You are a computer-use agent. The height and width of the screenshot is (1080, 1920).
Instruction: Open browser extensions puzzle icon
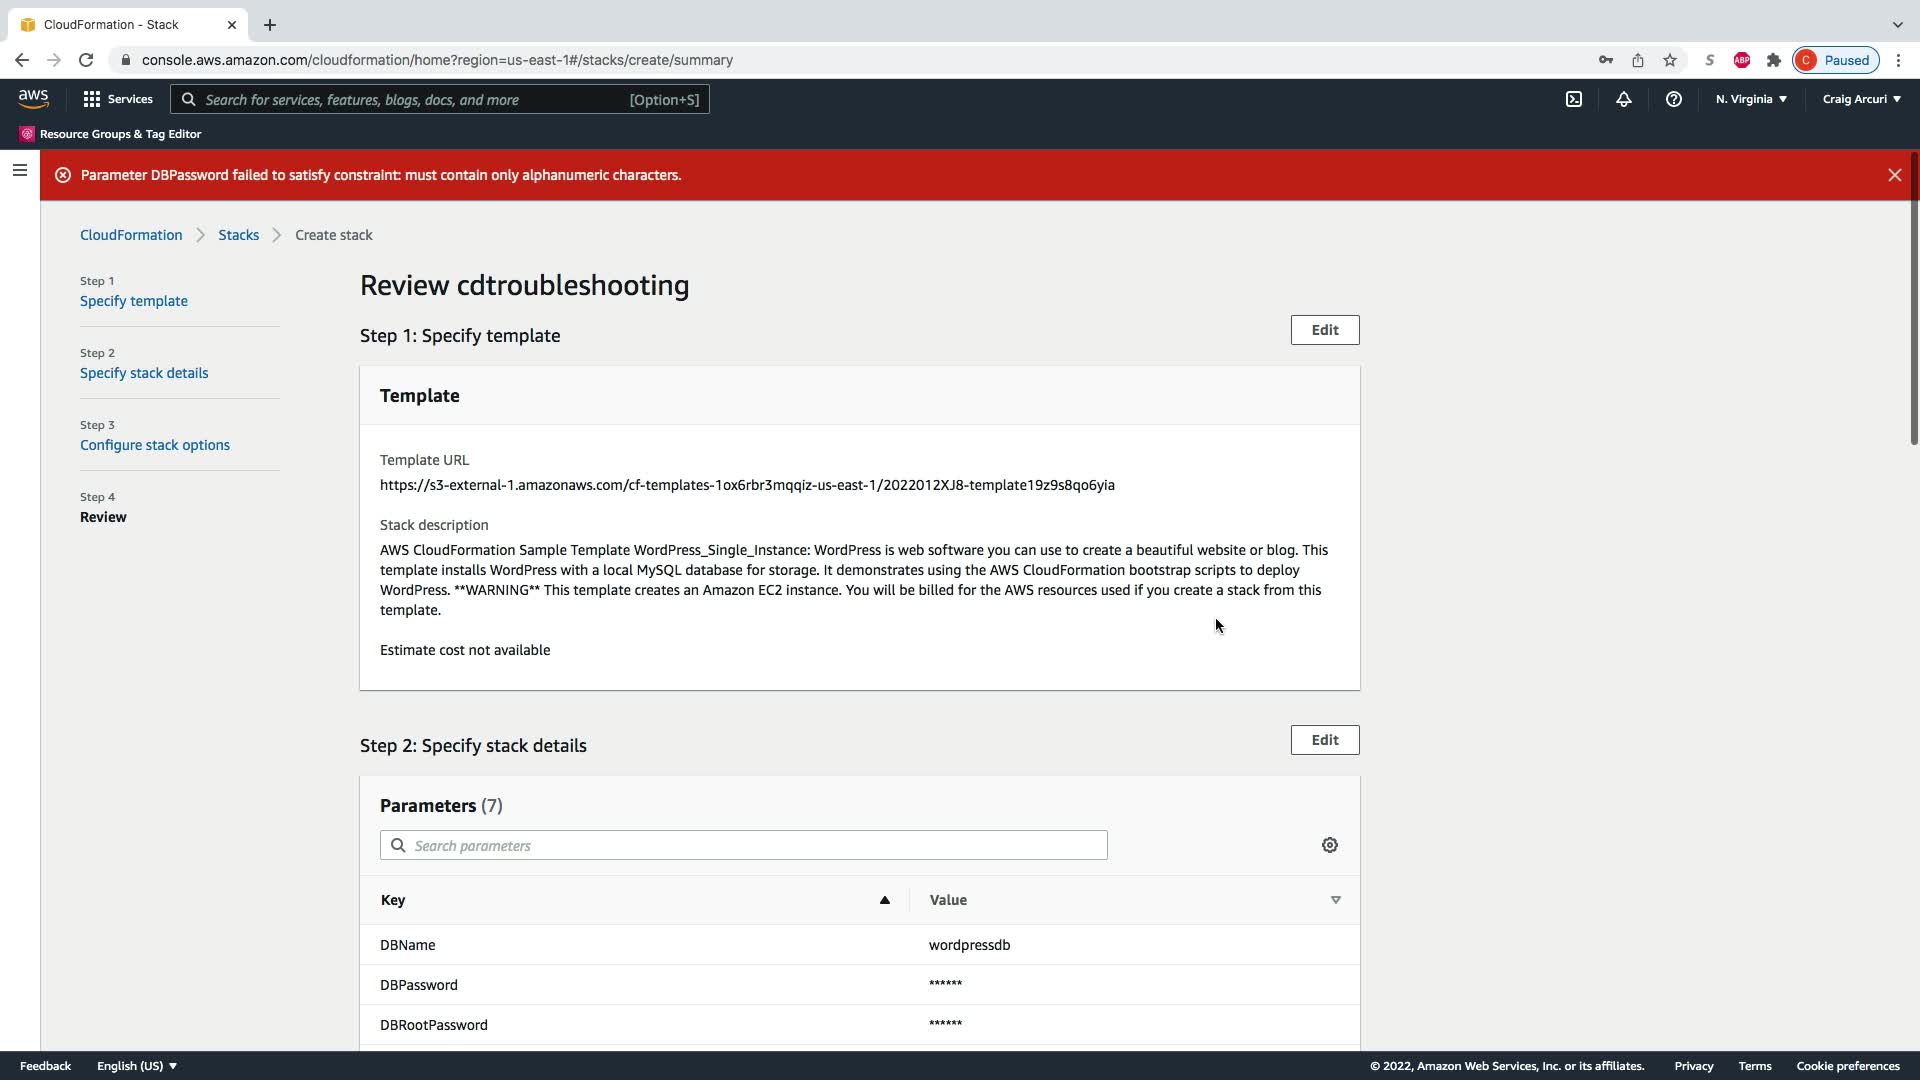pyautogui.click(x=1773, y=60)
